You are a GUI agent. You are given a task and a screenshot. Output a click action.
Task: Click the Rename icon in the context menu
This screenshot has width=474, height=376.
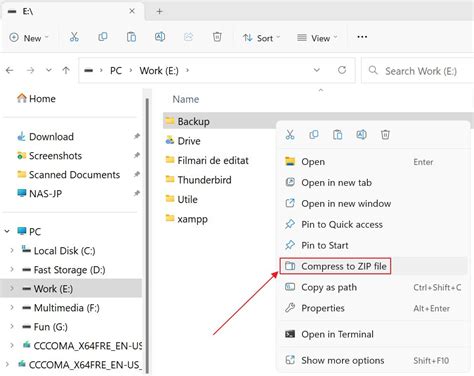pos(362,135)
